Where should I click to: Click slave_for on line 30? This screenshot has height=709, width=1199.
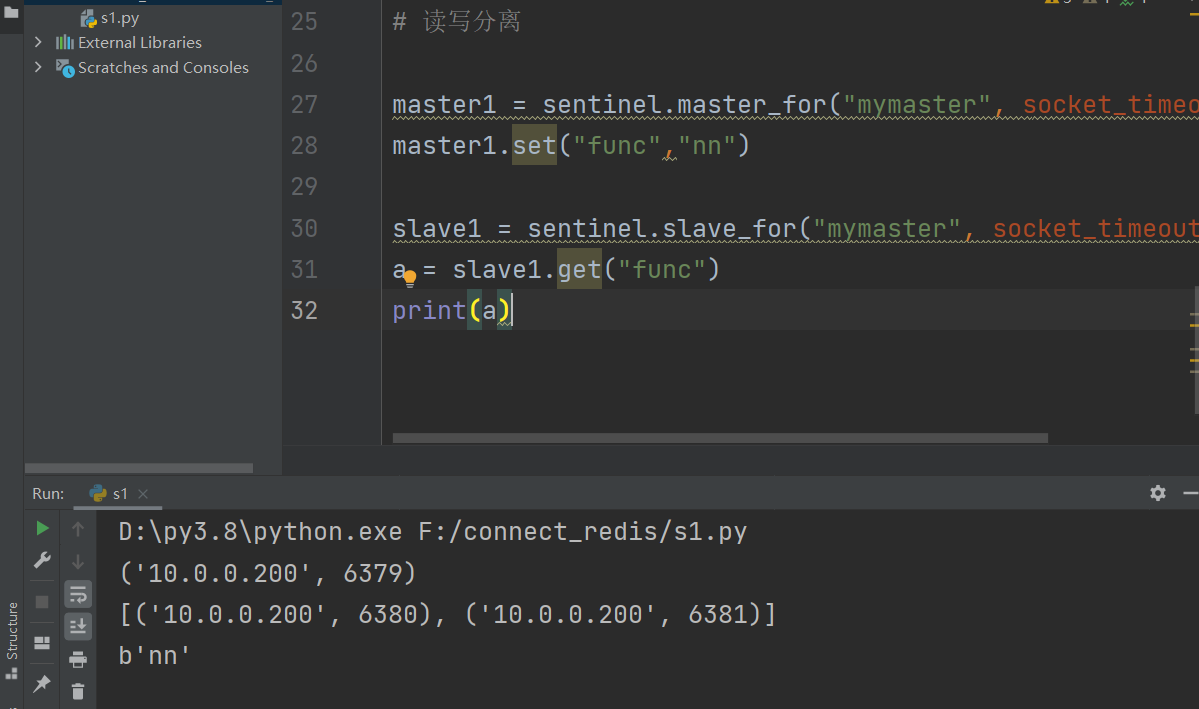[x=729, y=228]
